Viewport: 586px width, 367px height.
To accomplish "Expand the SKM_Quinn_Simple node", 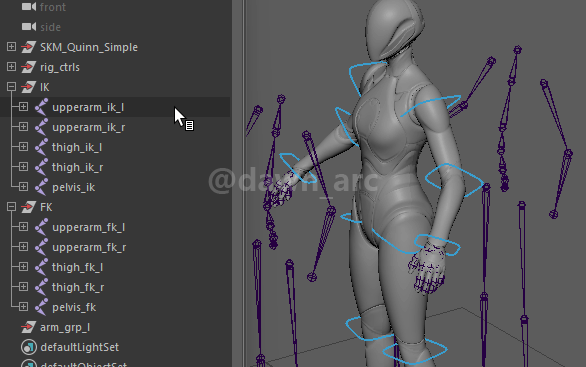I will click(11, 47).
